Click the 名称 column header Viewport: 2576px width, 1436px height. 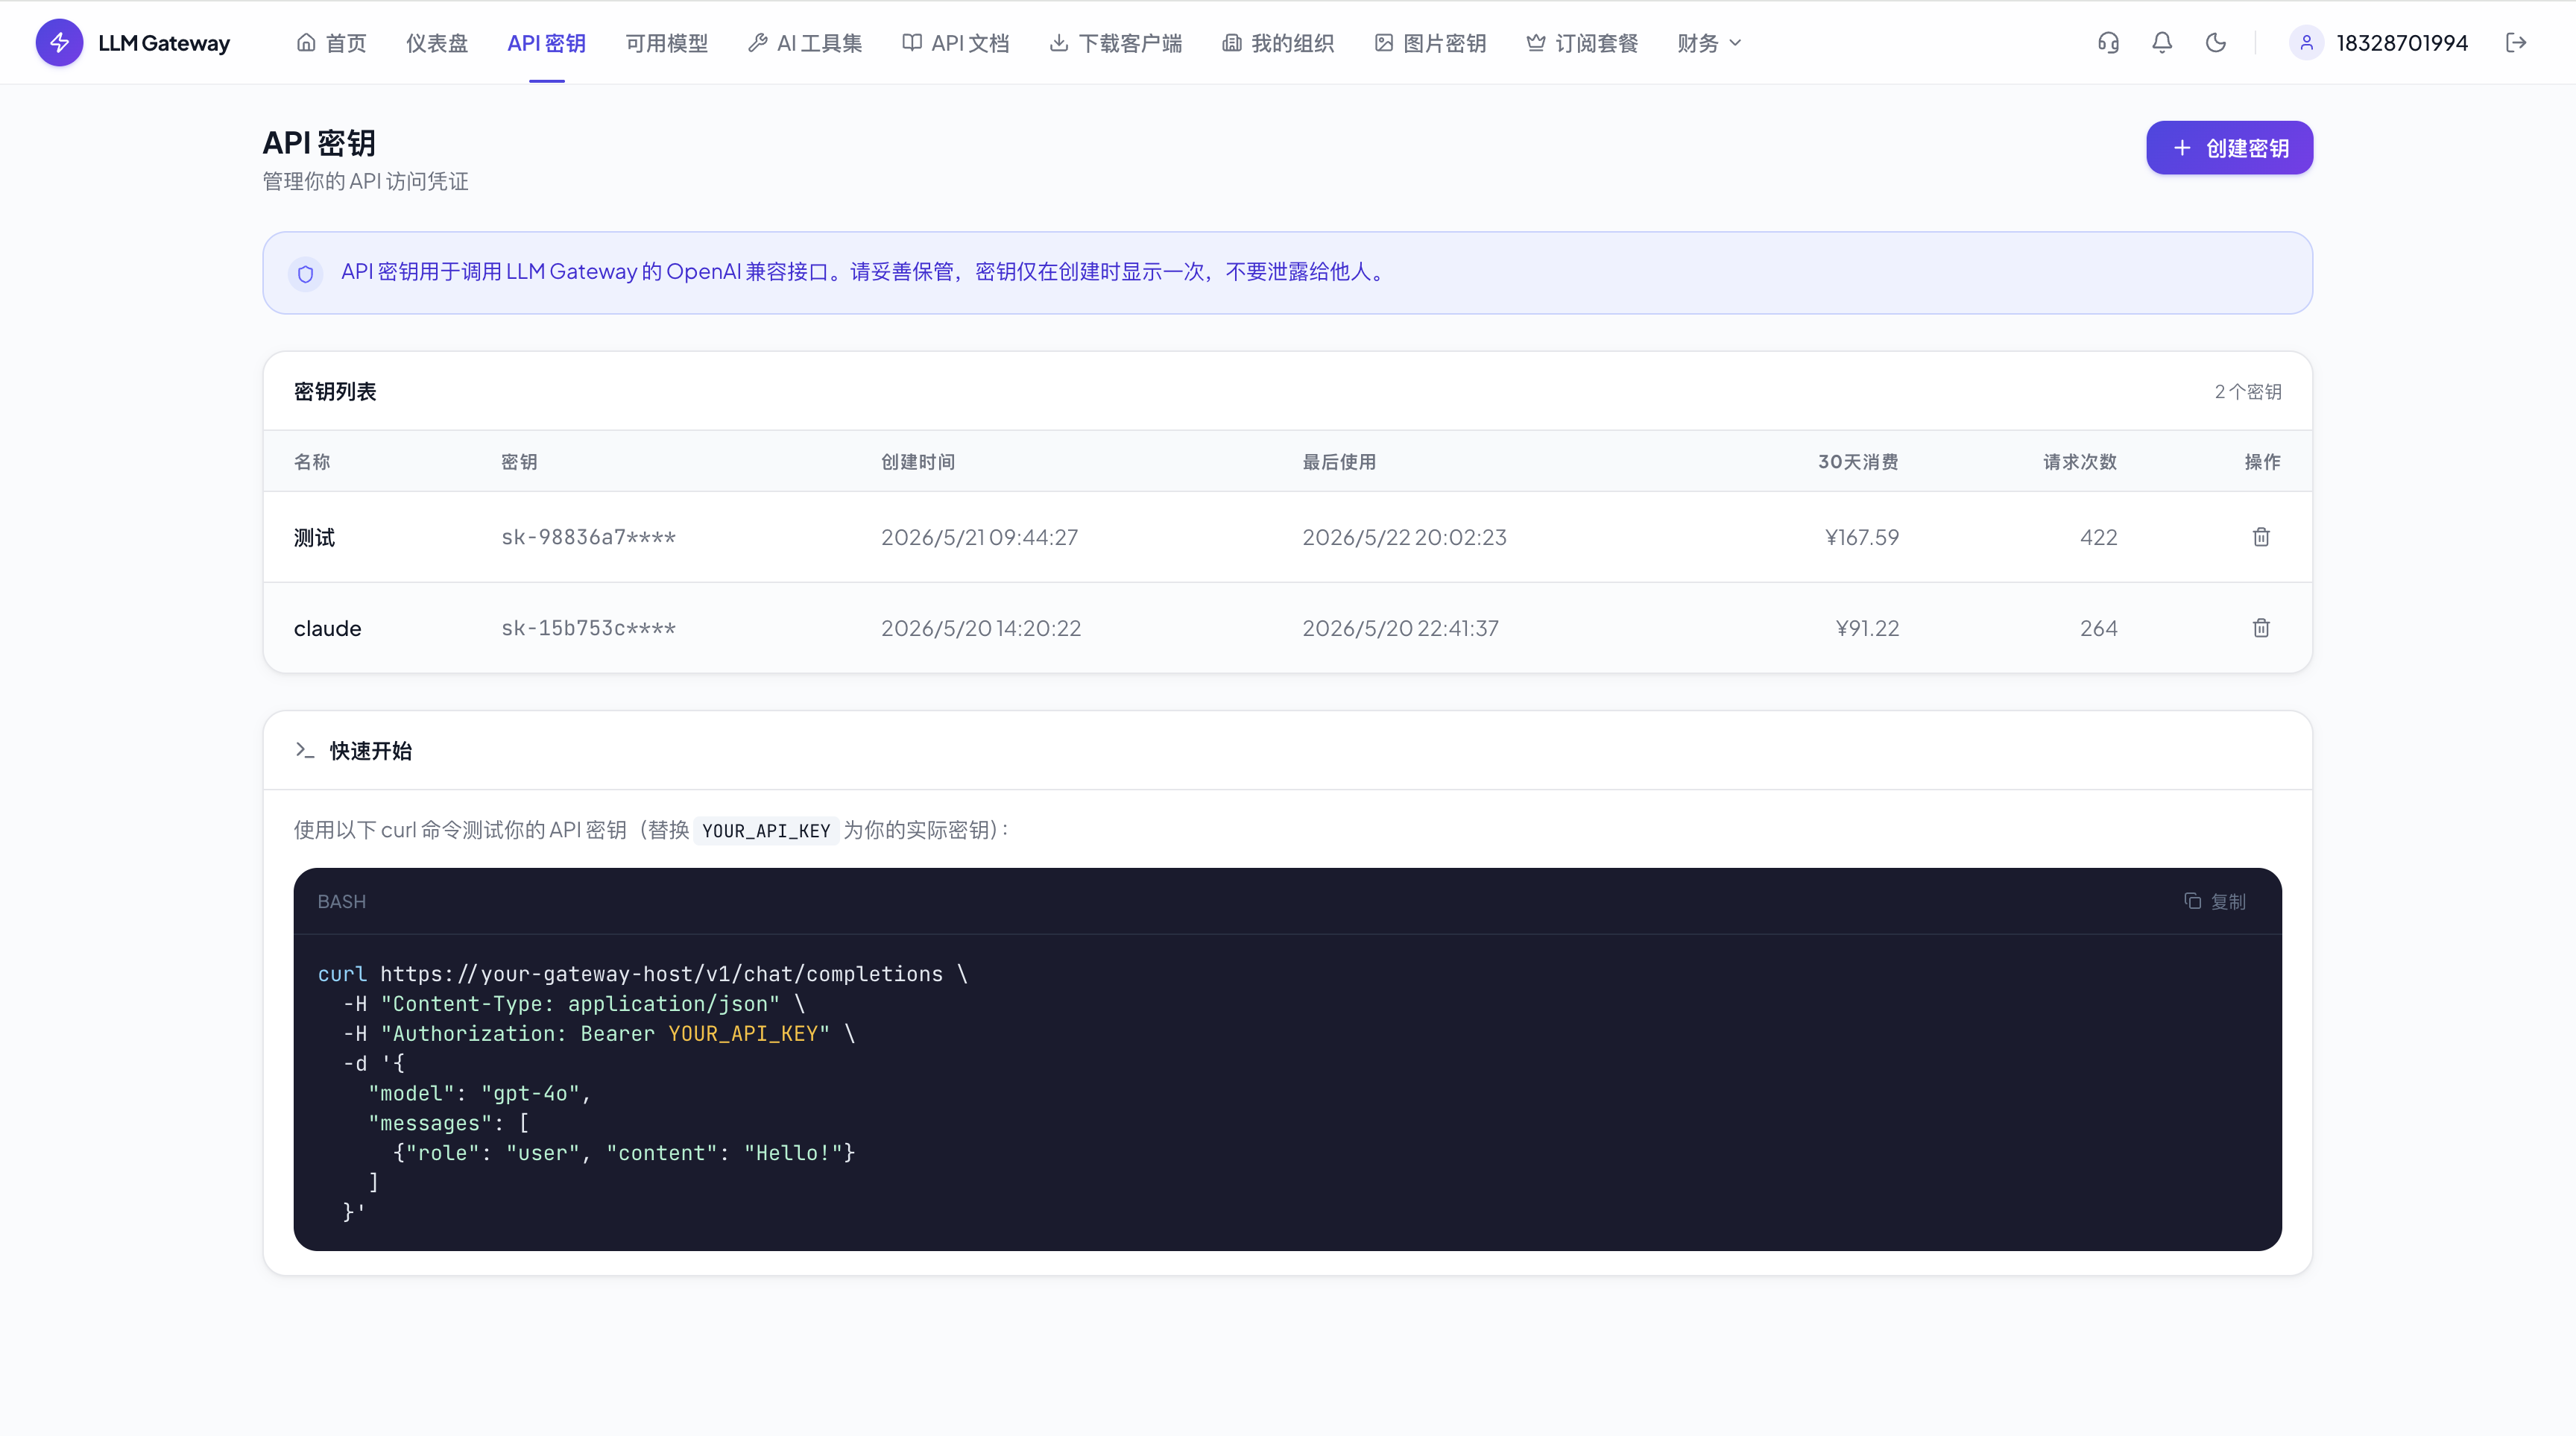[311, 462]
